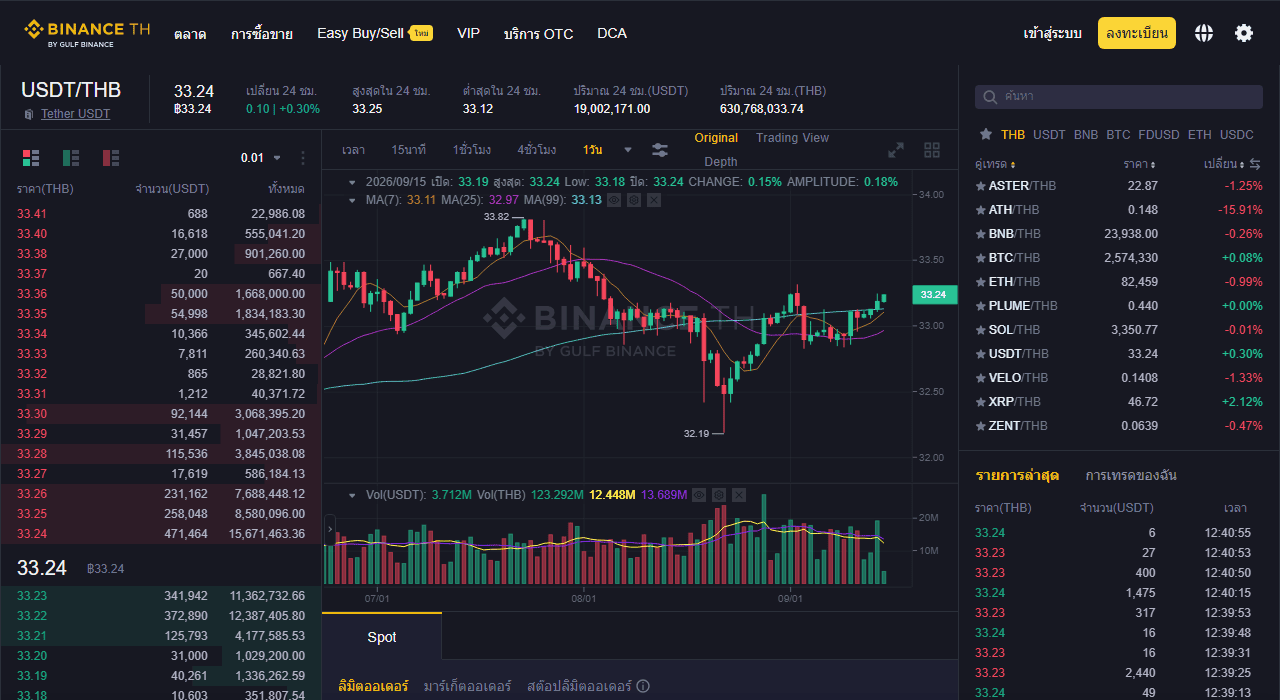
Task: Open language globe selector in header
Action: (x=1204, y=33)
